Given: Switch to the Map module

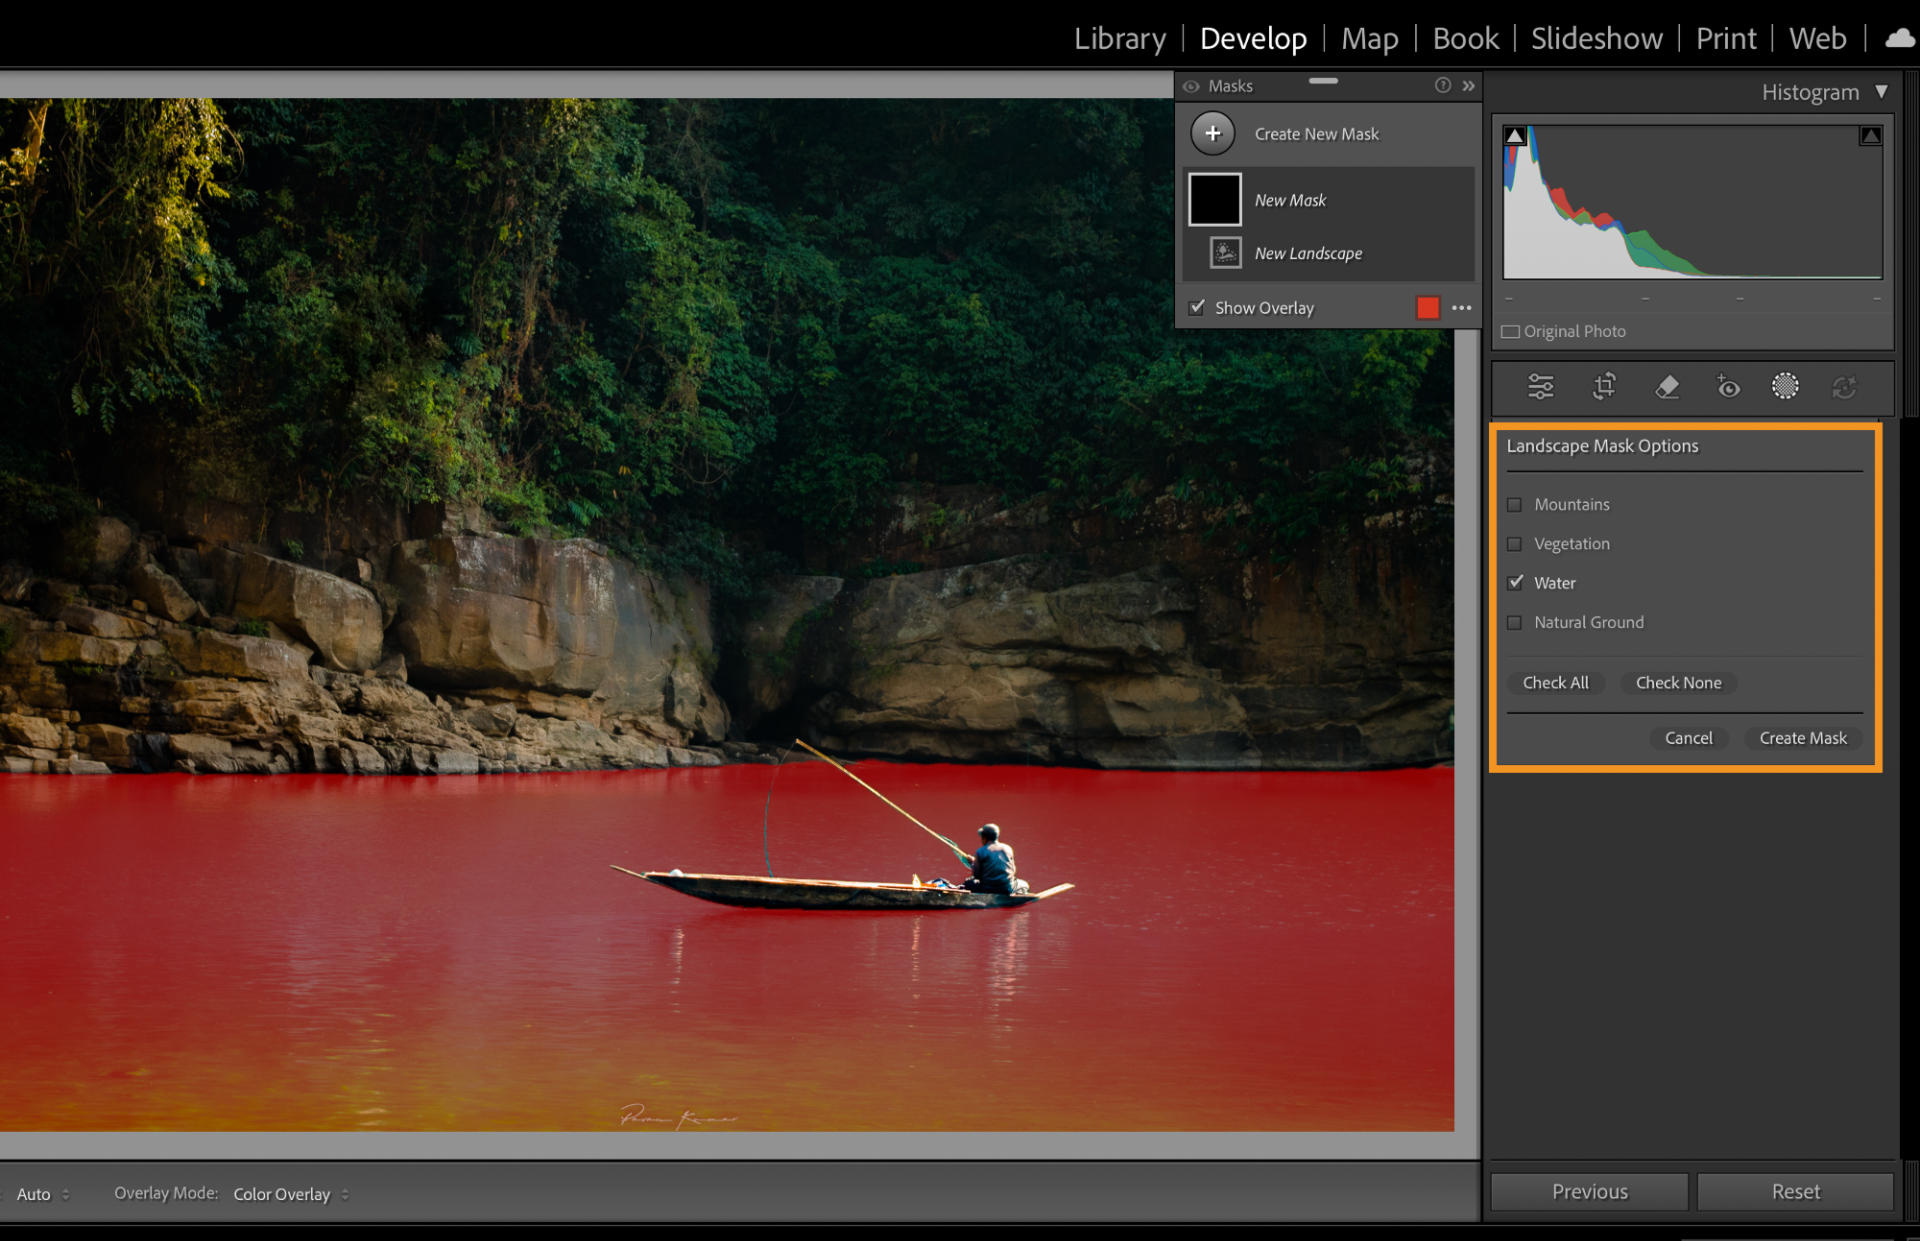Looking at the screenshot, I should pyautogui.click(x=1369, y=38).
